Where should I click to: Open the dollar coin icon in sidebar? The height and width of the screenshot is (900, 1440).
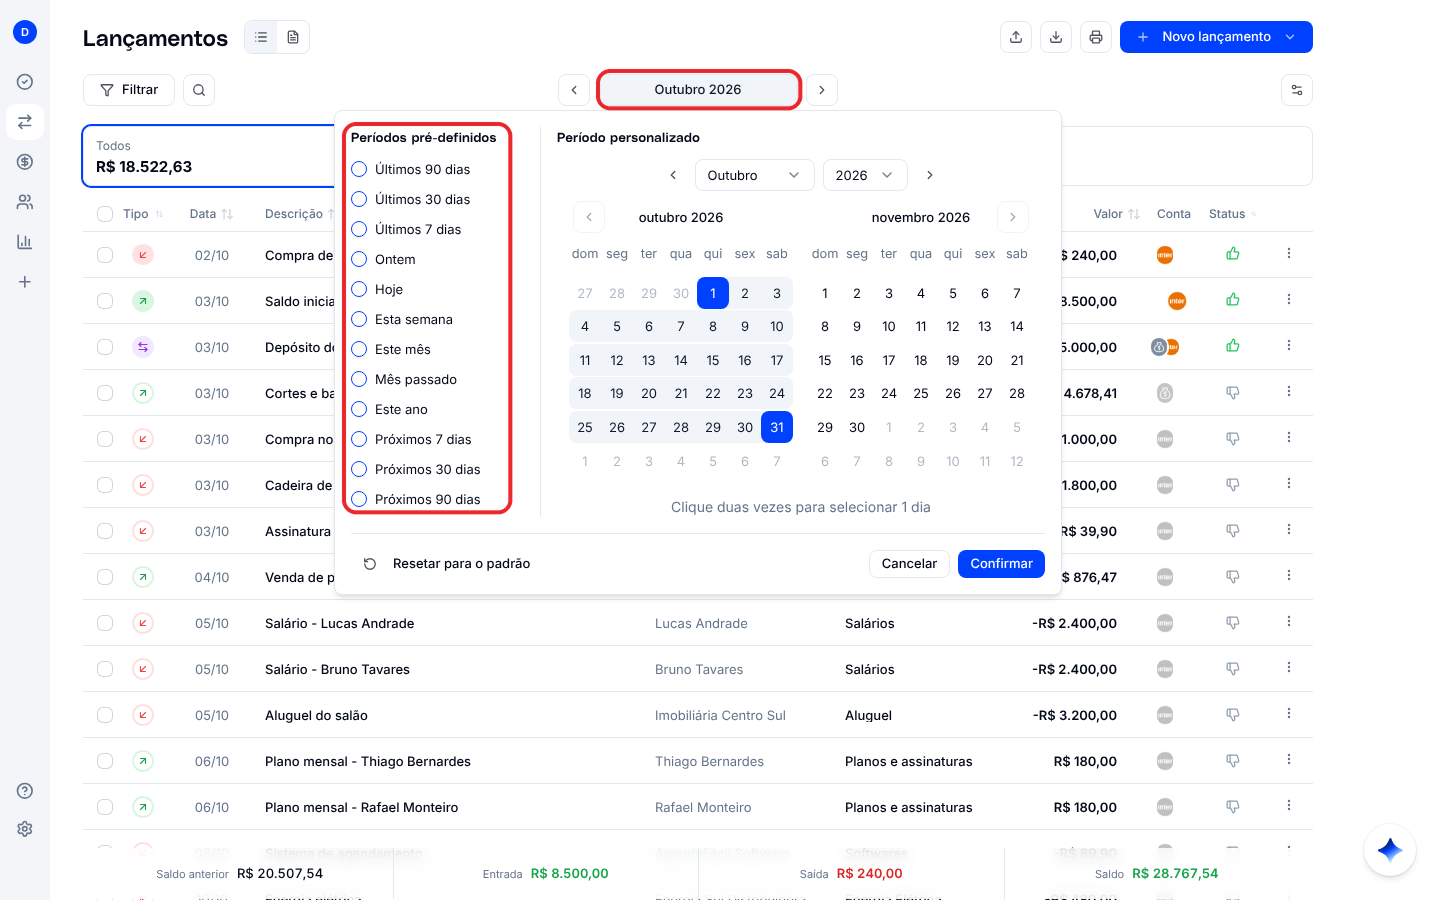click(x=25, y=162)
